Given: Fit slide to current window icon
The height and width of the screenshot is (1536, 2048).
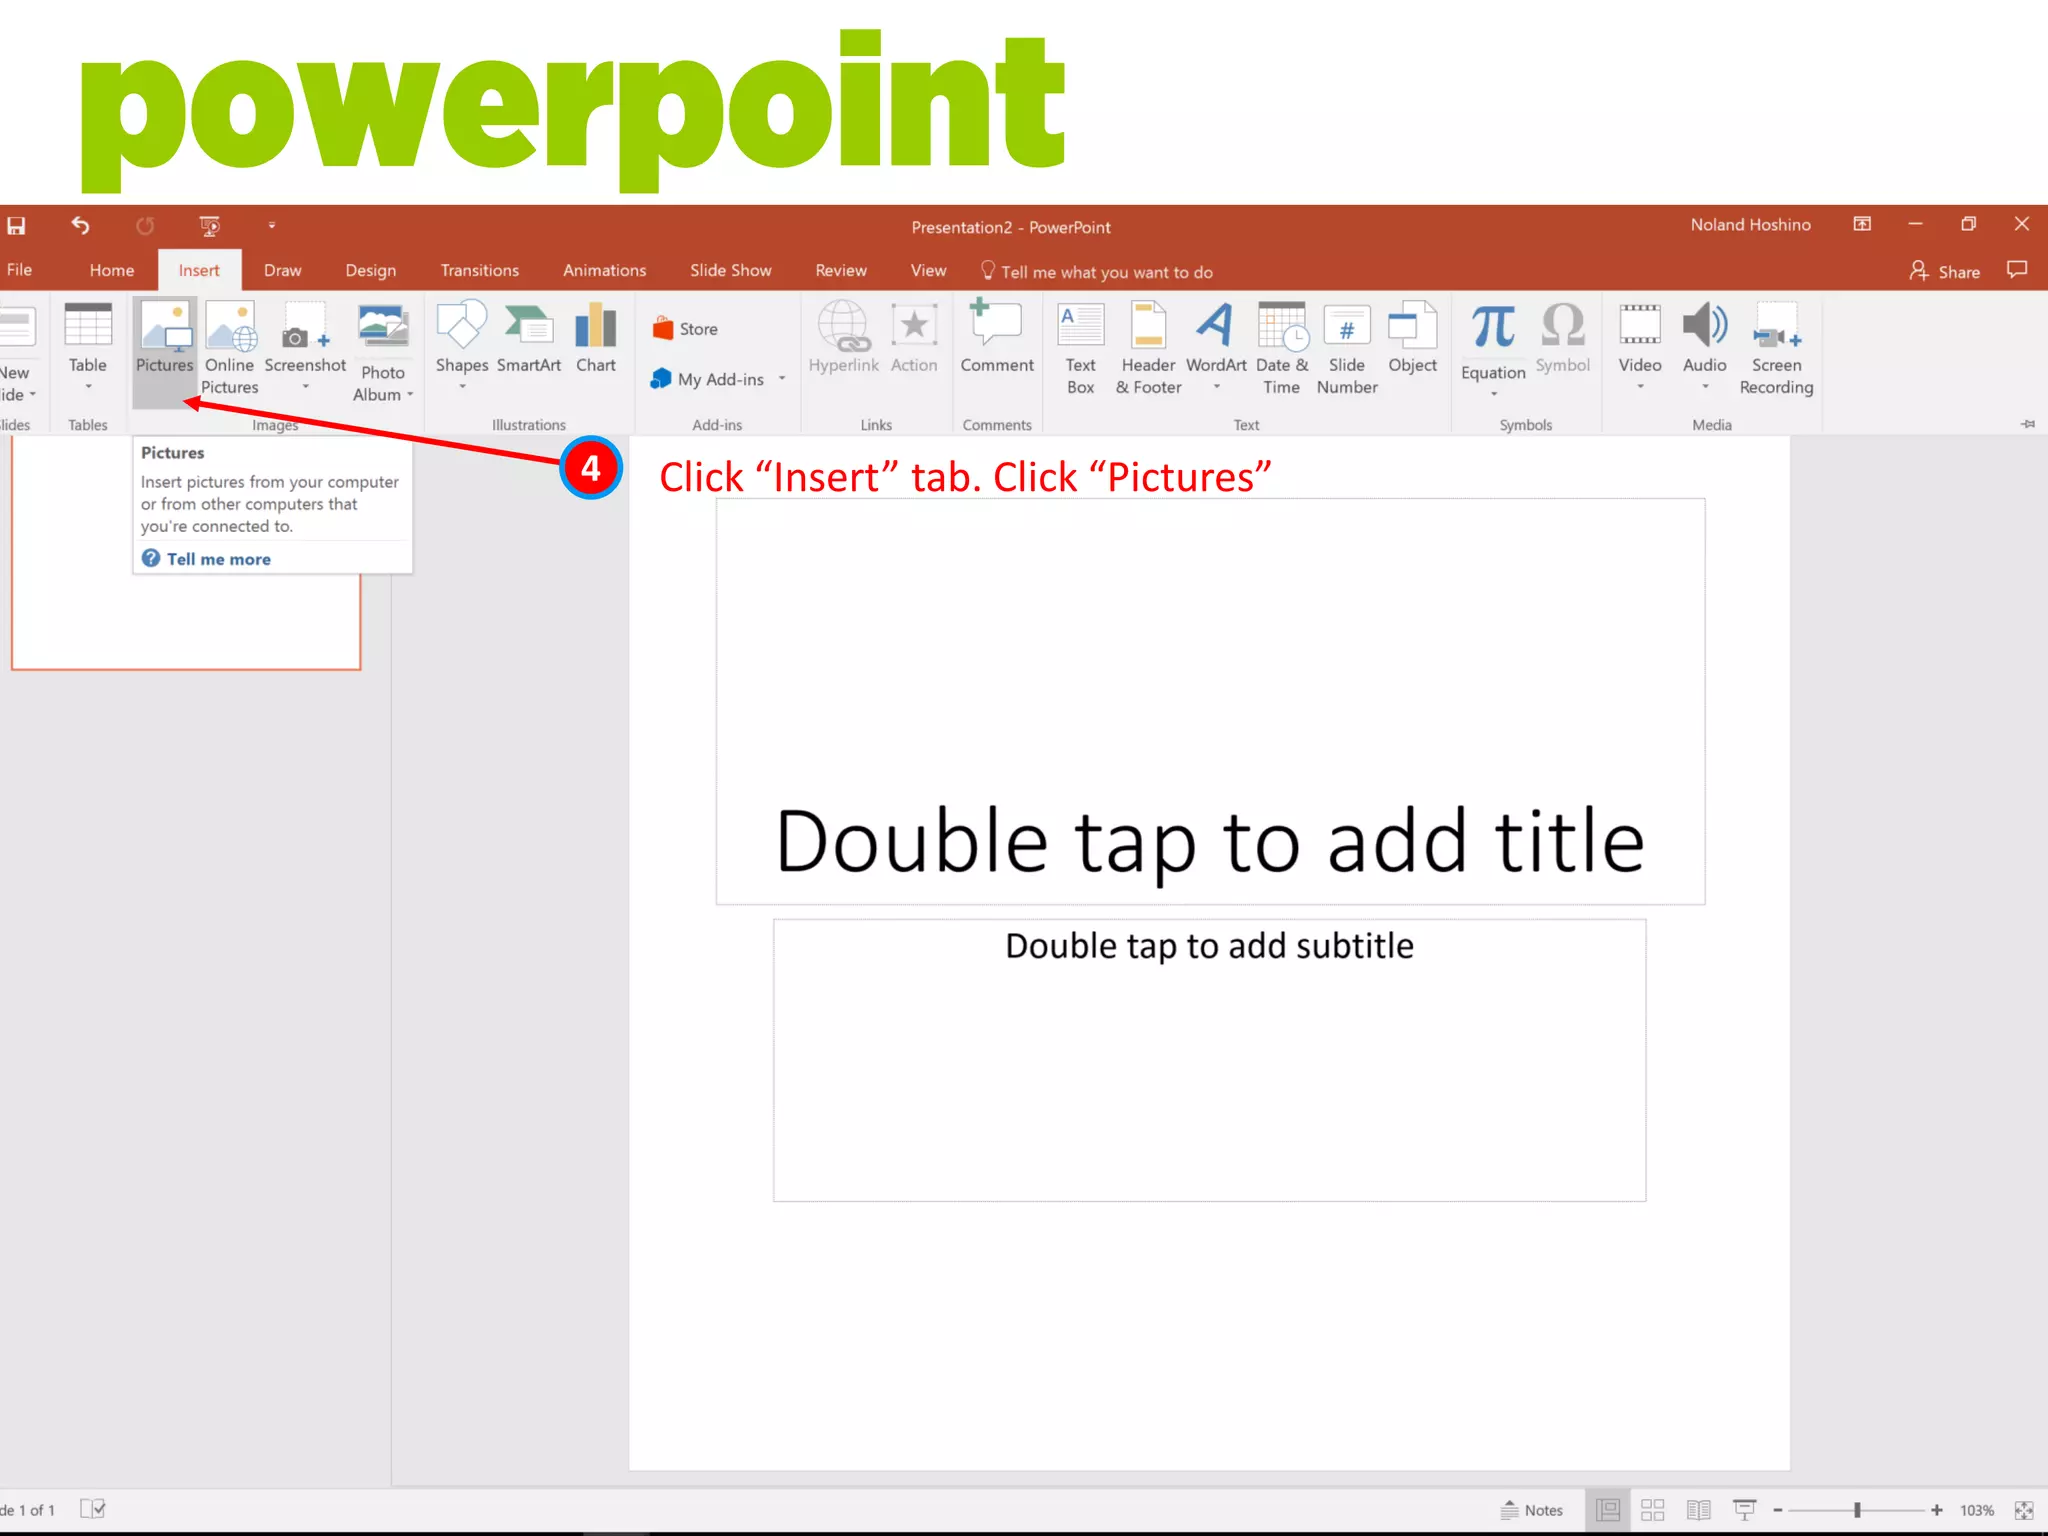Looking at the screenshot, I should [x=2024, y=1510].
